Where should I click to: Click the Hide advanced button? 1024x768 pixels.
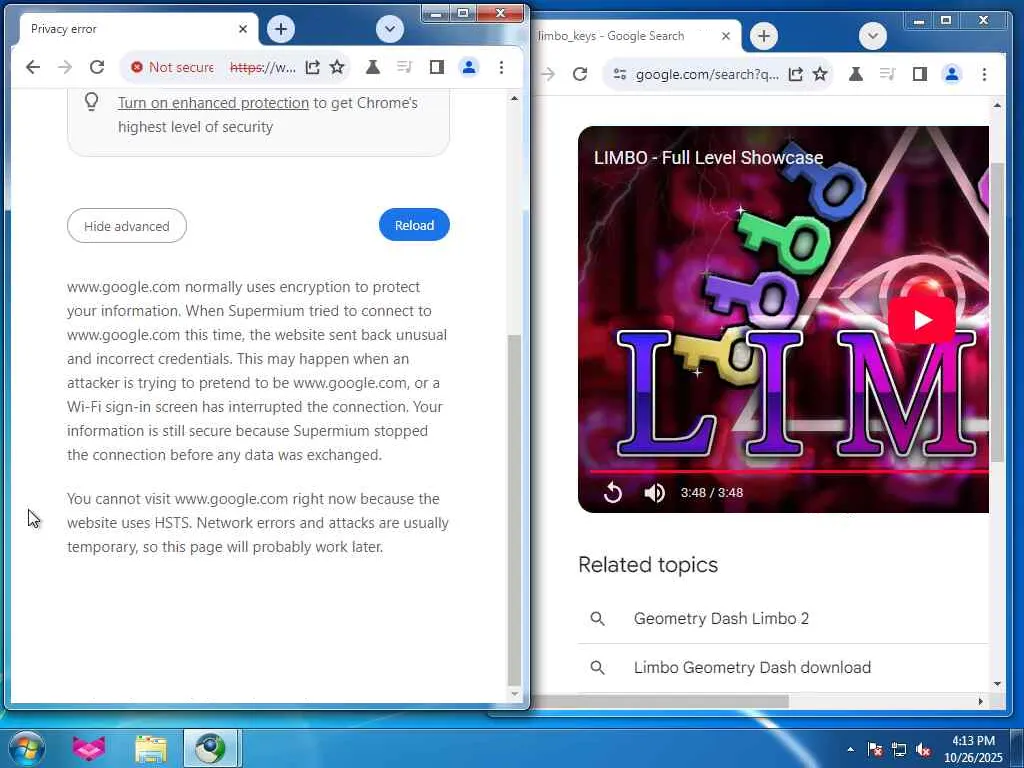(127, 226)
